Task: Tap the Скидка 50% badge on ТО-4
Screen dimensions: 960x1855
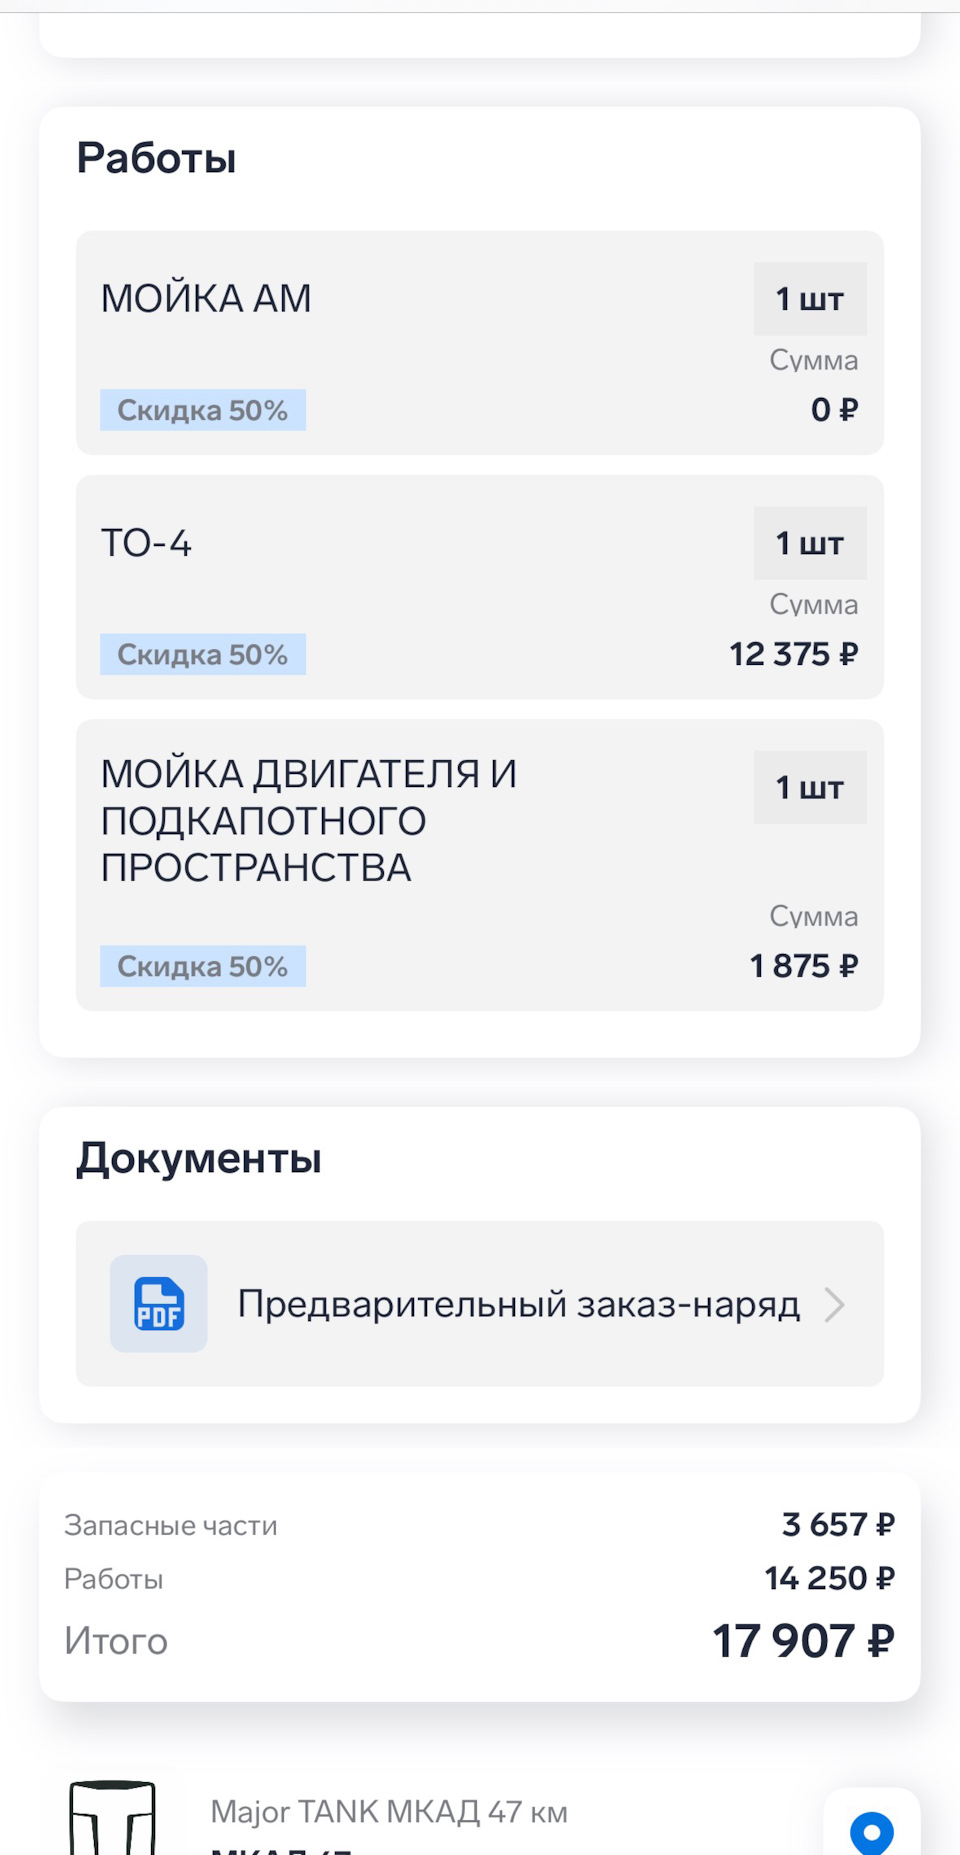Action: (203, 655)
